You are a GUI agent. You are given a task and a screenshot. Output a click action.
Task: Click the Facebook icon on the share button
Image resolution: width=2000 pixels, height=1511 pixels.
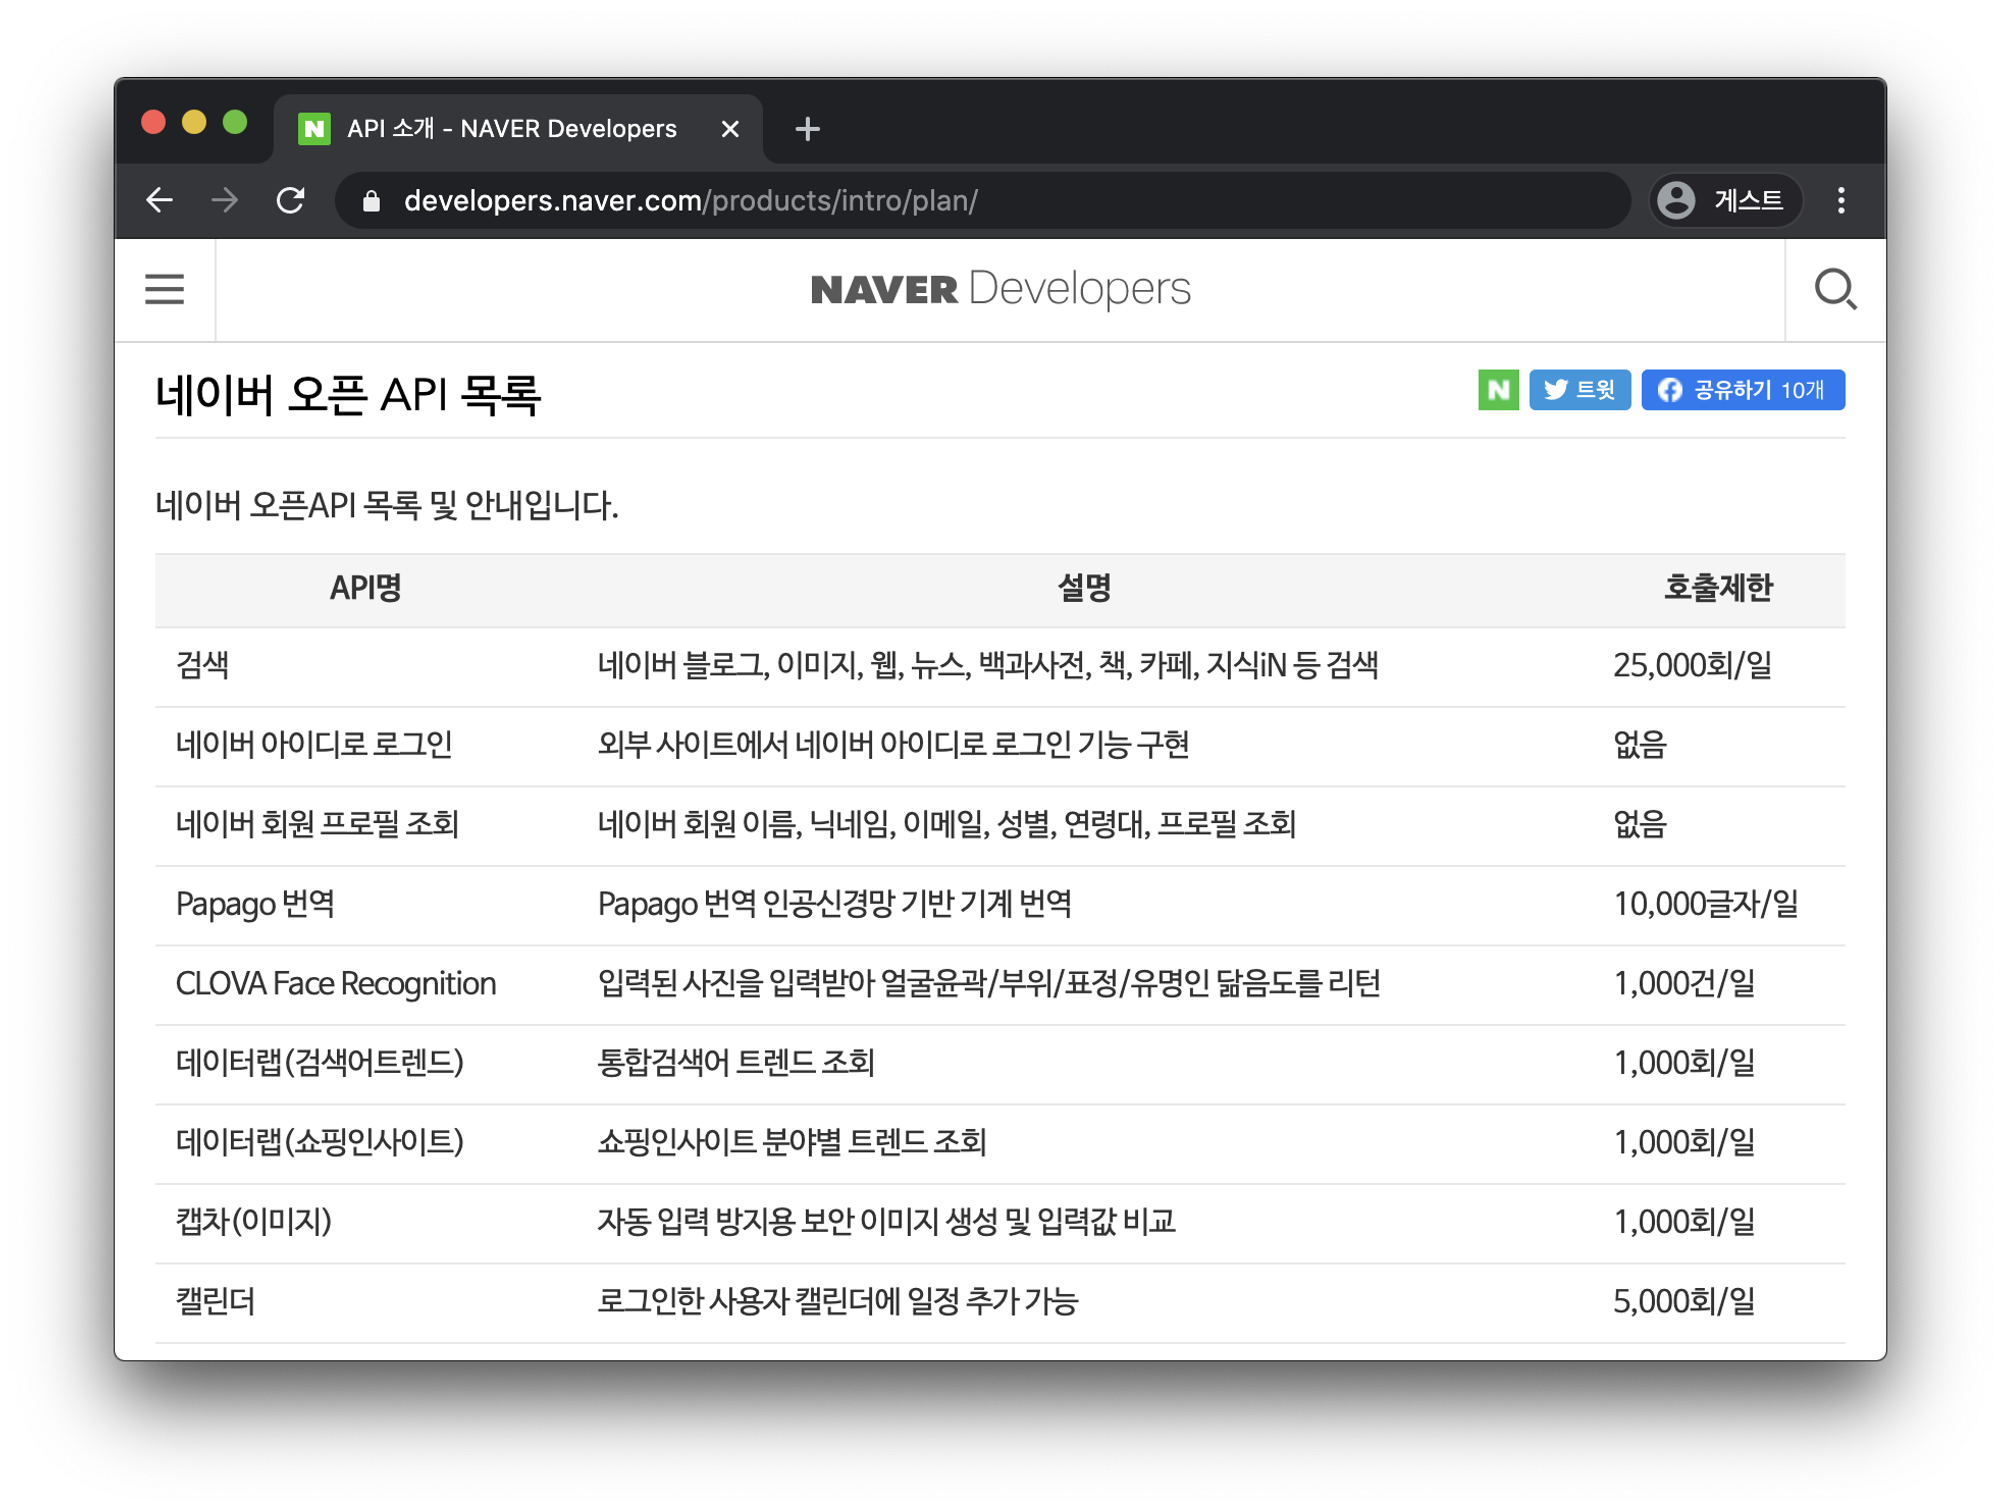[1668, 391]
